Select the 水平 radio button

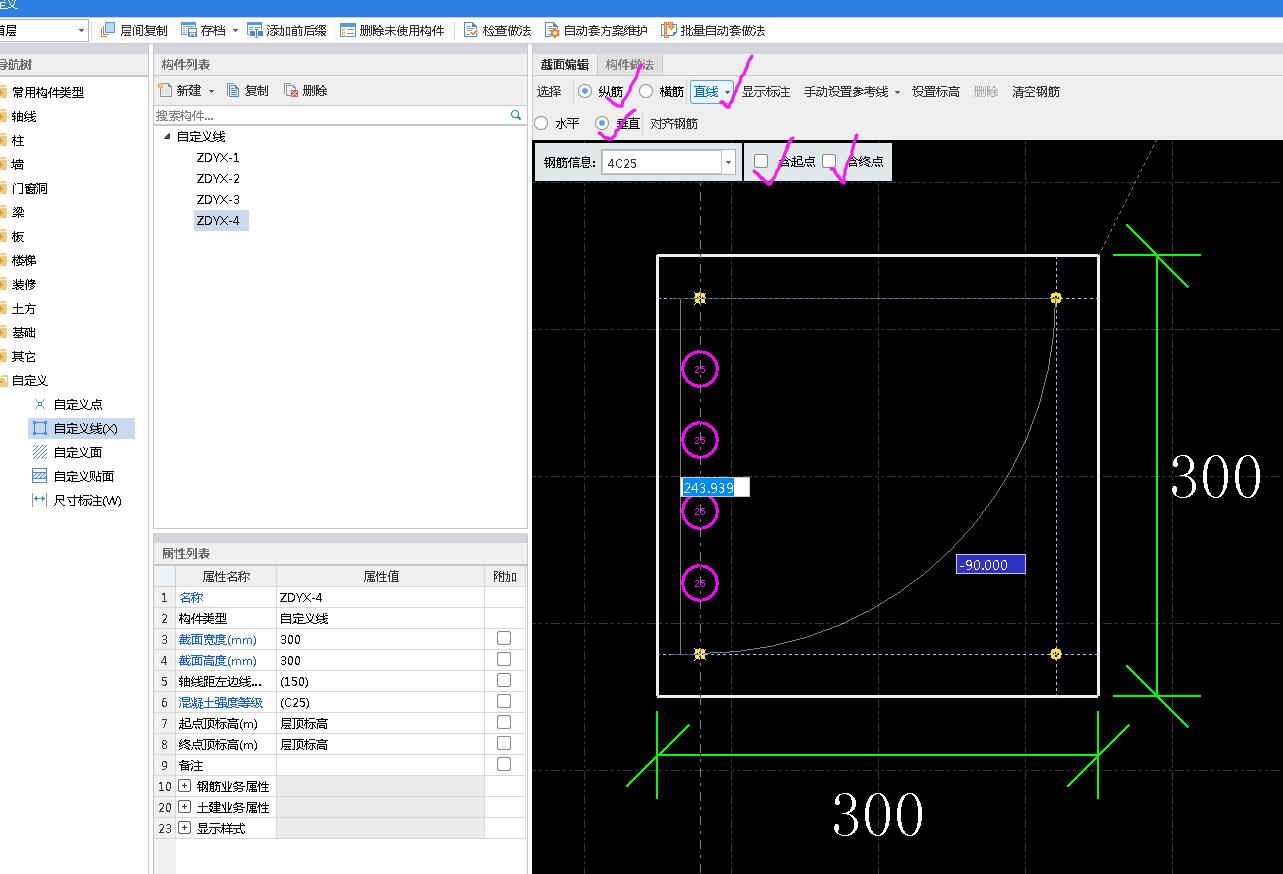tap(541, 123)
